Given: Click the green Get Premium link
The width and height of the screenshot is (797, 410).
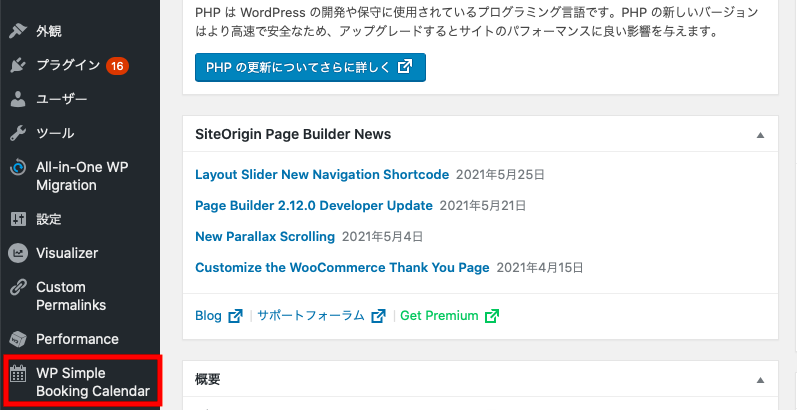Looking at the screenshot, I should [x=439, y=316].
